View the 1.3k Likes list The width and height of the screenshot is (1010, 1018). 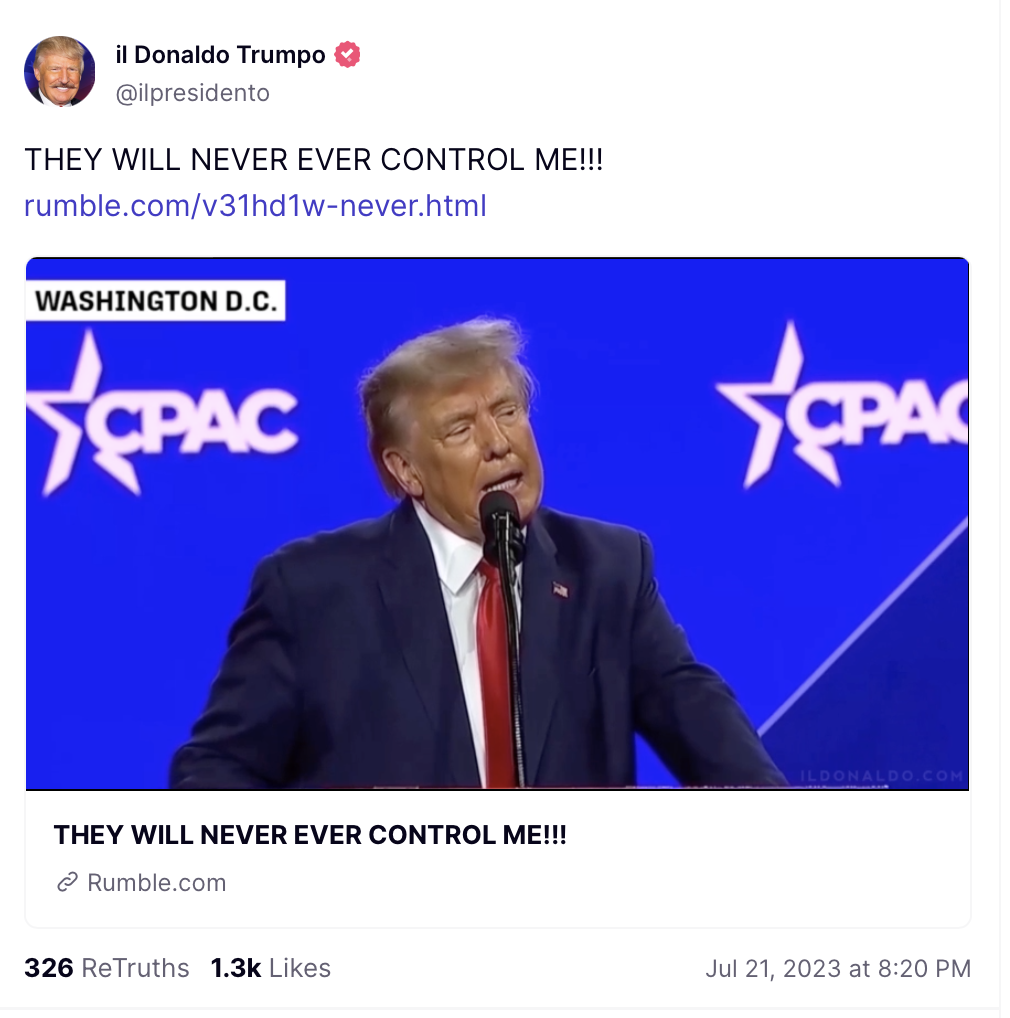coord(271,968)
